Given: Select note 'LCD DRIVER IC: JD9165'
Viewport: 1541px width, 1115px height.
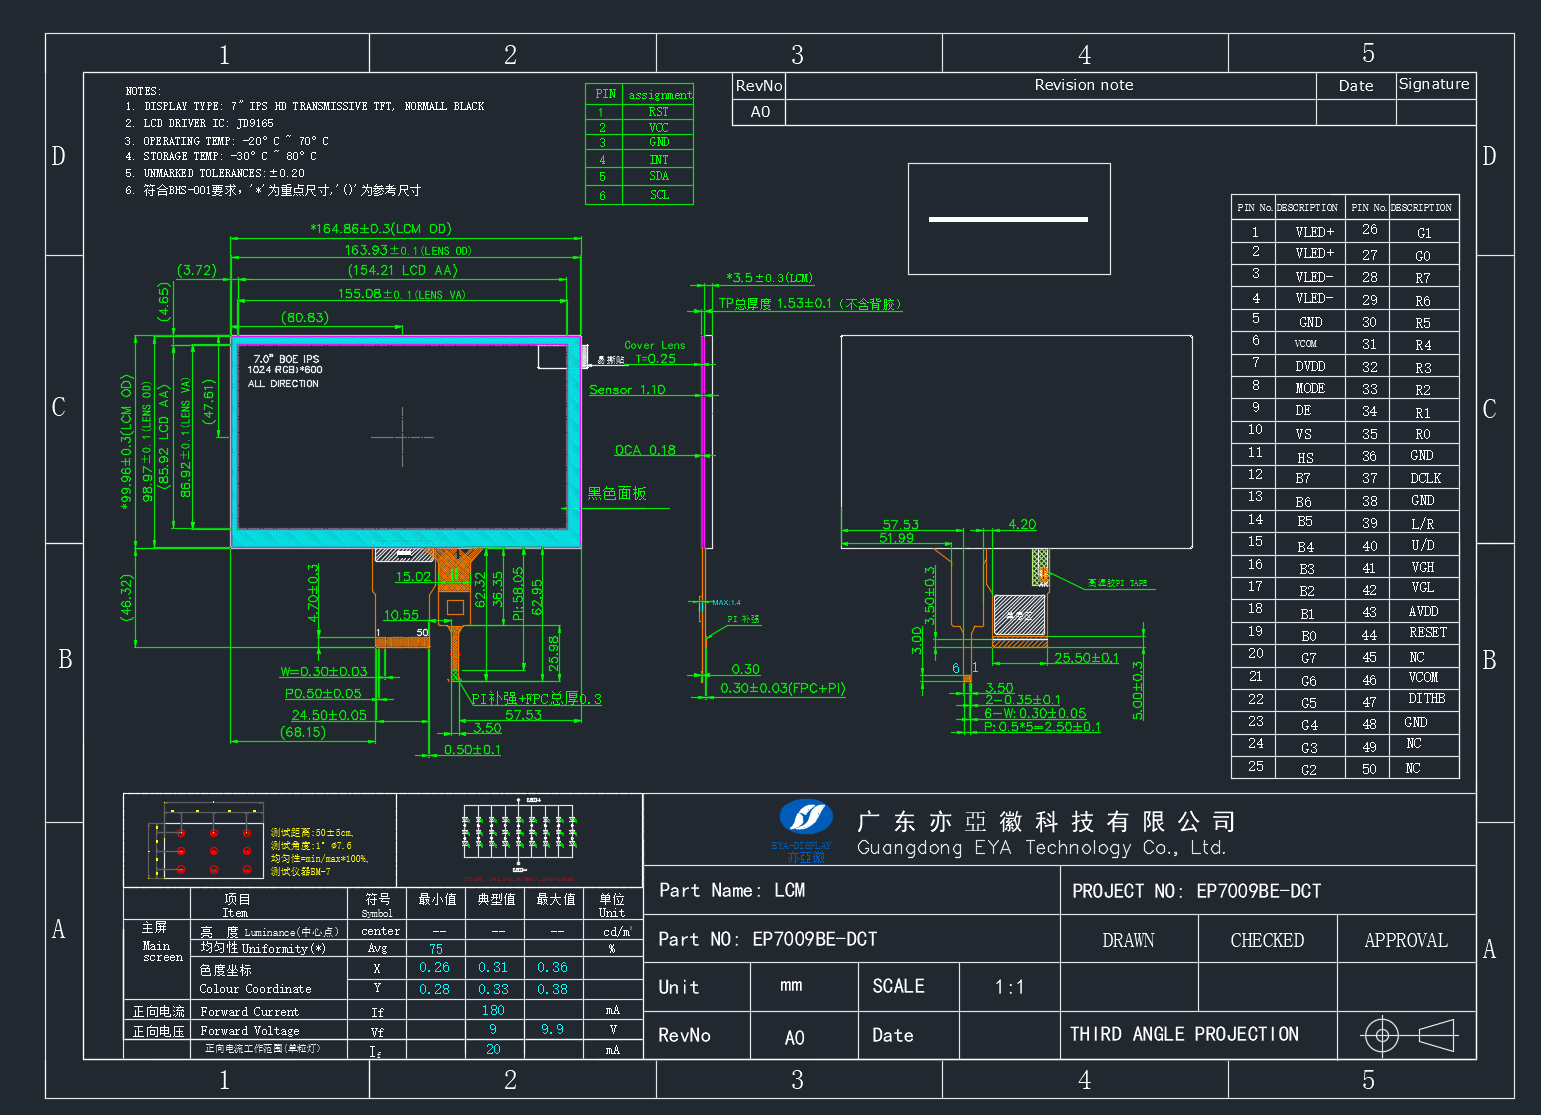Looking at the screenshot, I should point(199,124).
